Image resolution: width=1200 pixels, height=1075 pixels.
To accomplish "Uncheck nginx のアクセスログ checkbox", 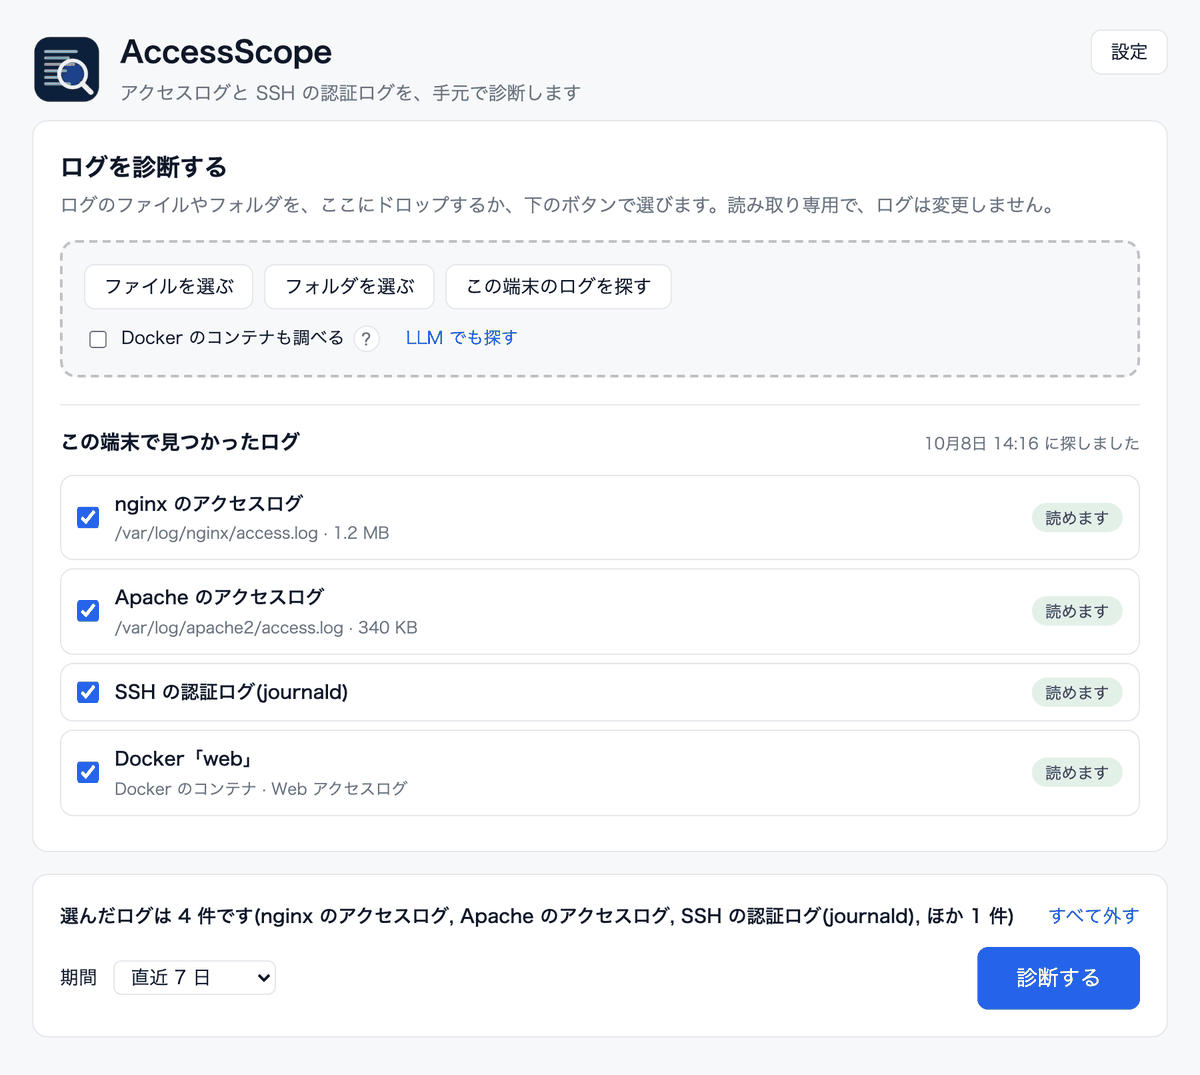I will tap(88, 517).
